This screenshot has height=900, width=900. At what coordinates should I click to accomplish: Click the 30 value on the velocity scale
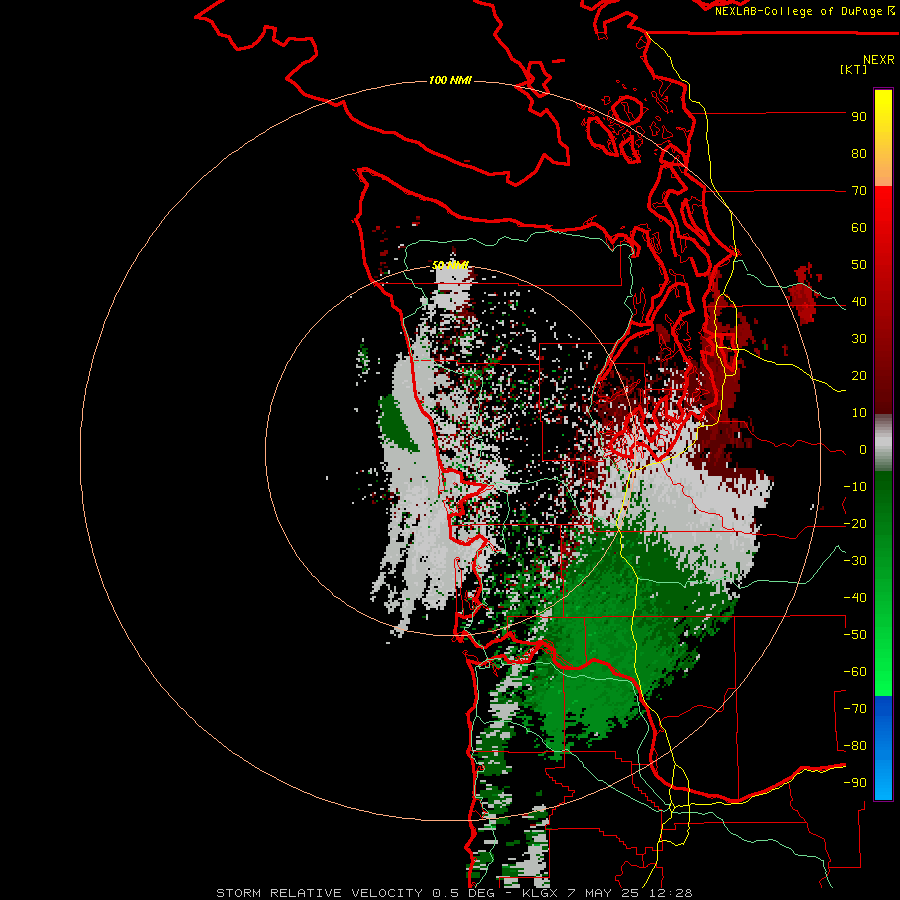pos(859,339)
